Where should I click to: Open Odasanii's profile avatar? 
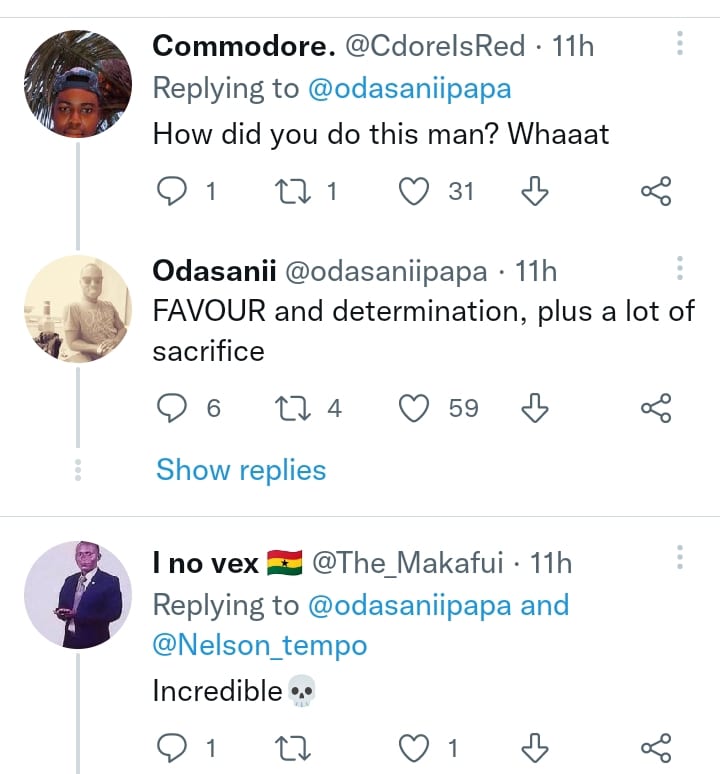coord(78,308)
